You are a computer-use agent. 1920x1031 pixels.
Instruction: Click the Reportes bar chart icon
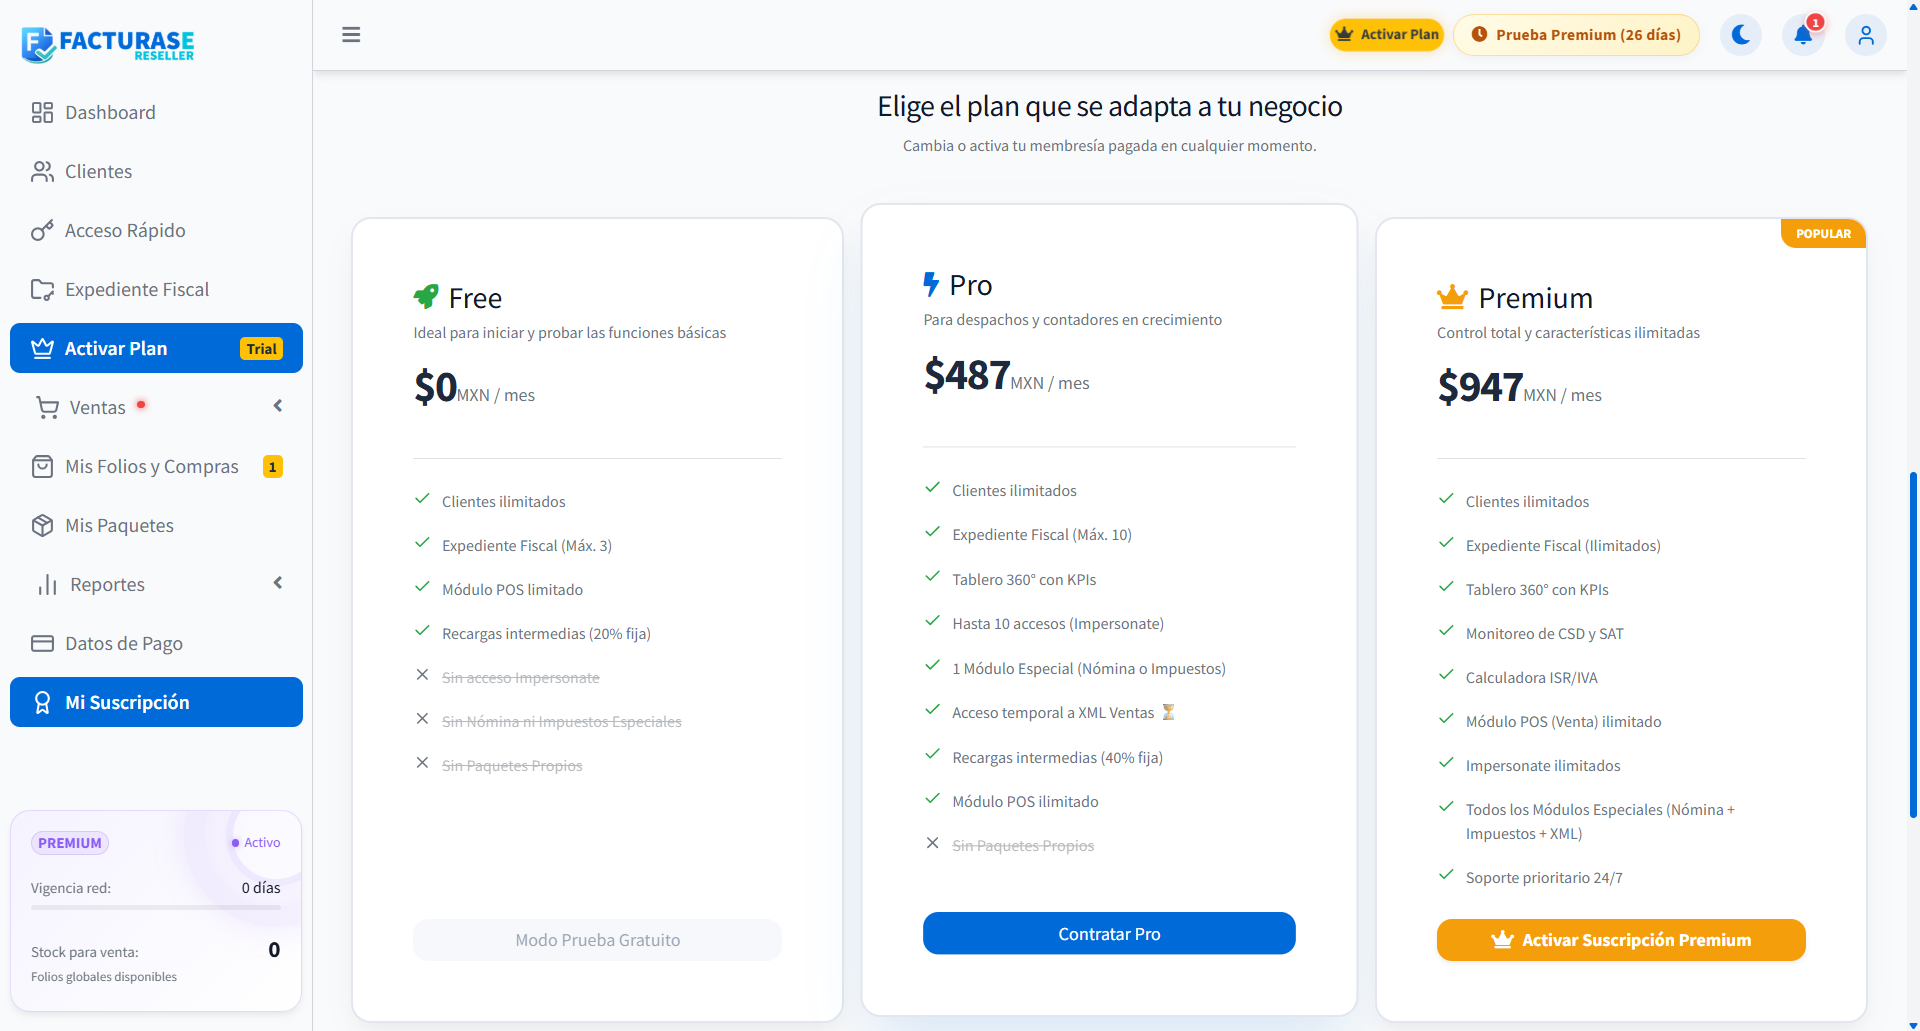tap(47, 585)
